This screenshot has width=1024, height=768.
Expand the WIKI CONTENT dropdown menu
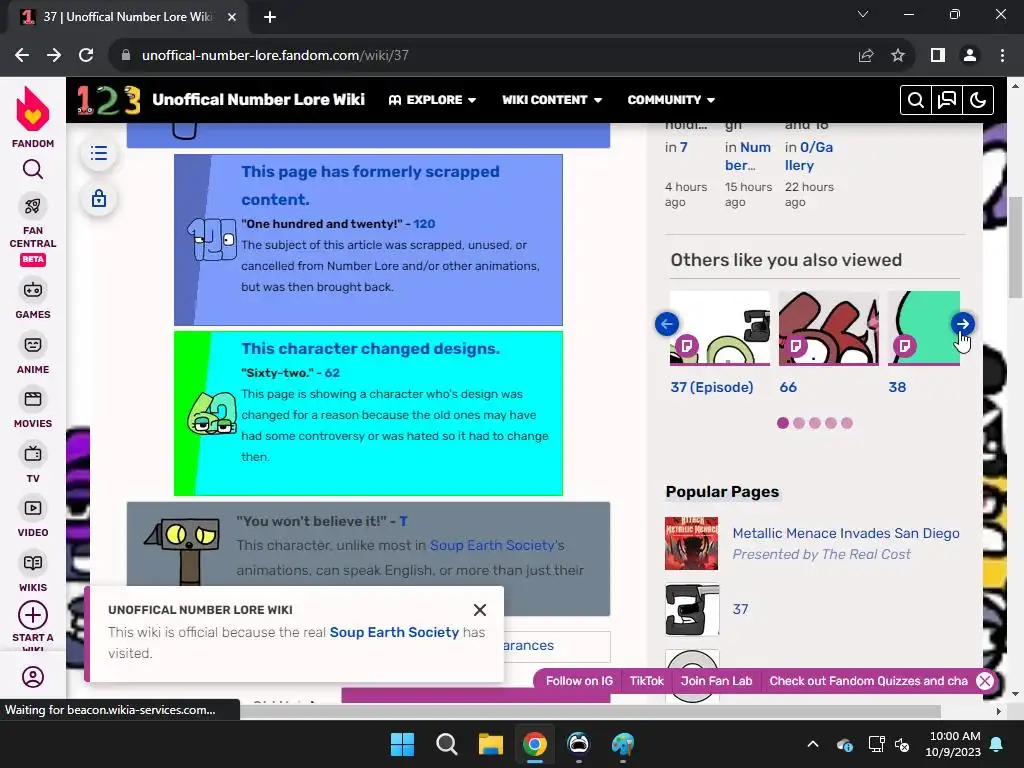[552, 100]
